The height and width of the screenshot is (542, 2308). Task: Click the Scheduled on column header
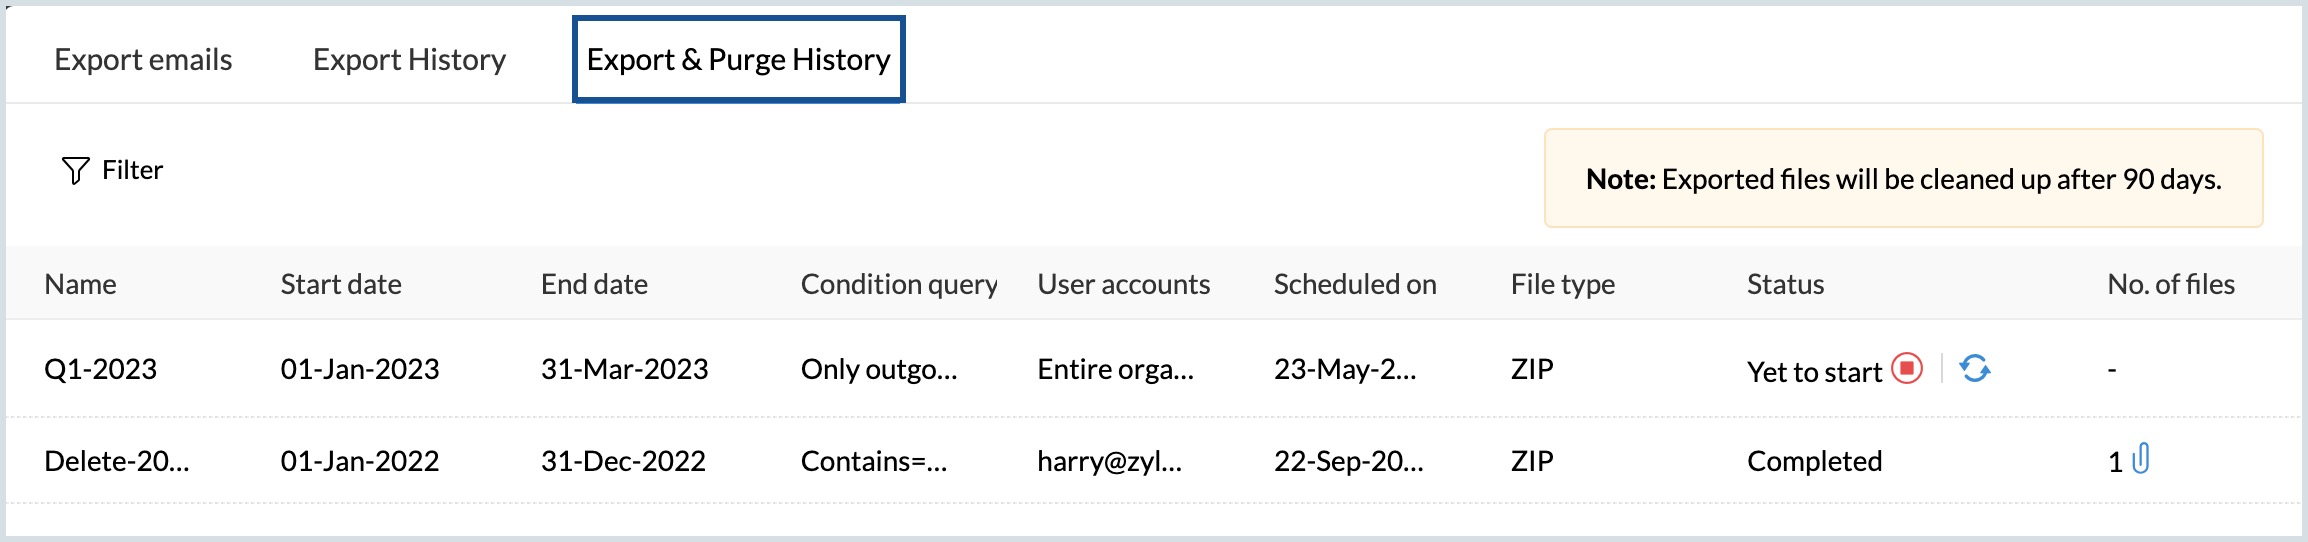[x=1354, y=284]
